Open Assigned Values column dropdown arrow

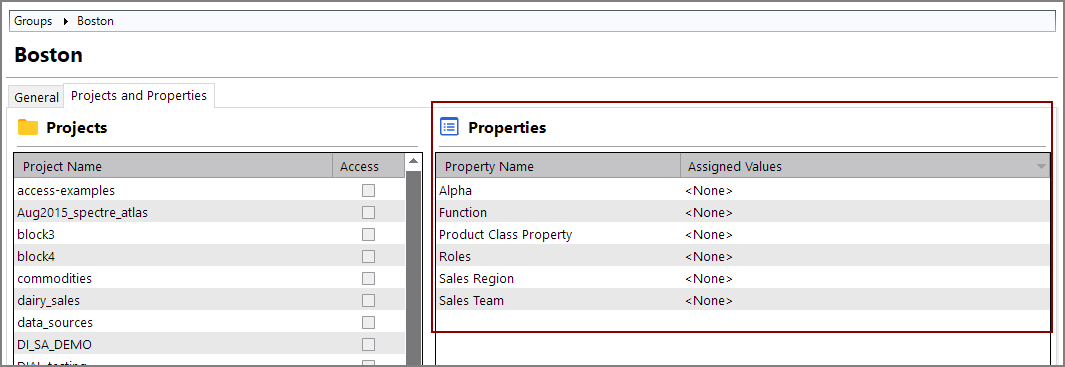[1041, 167]
